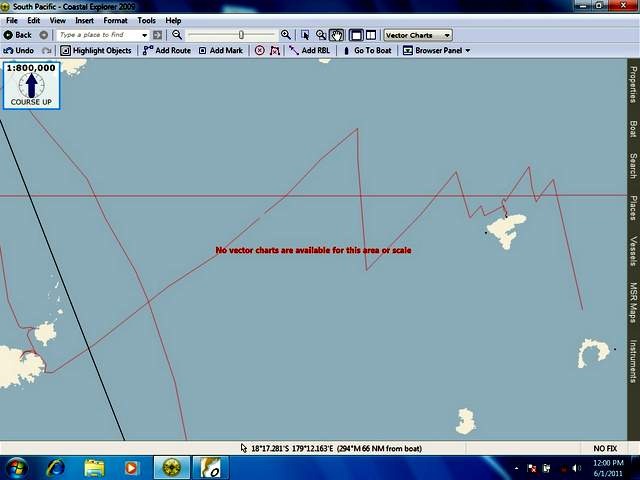Open the place search history dropdown arrow
The height and width of the screenshot is (480, 640).
coord(144,35)
